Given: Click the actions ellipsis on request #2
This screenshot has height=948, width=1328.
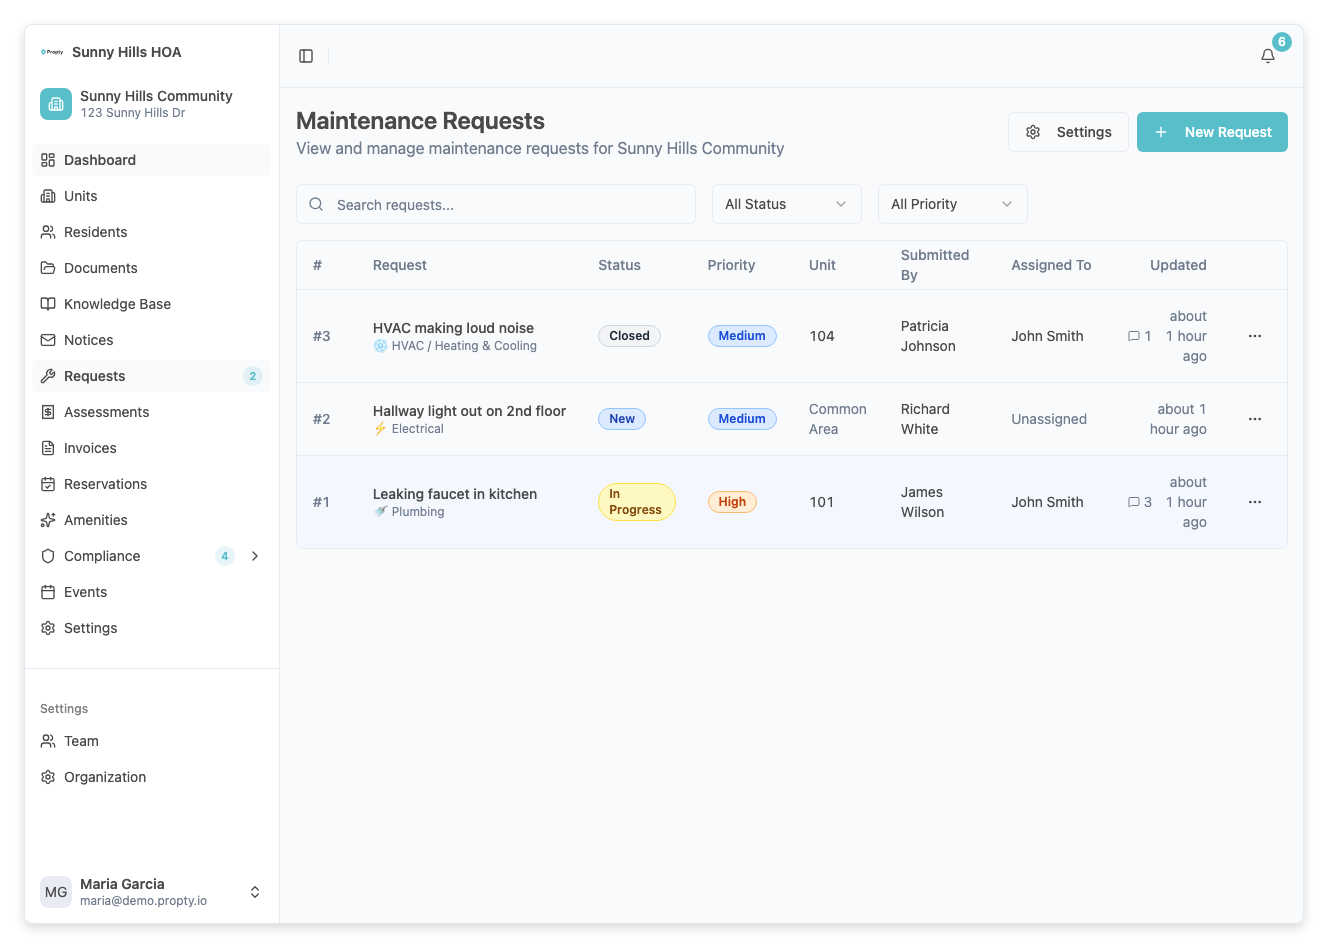Looking at the screenshot, I should click(1255, 419).
